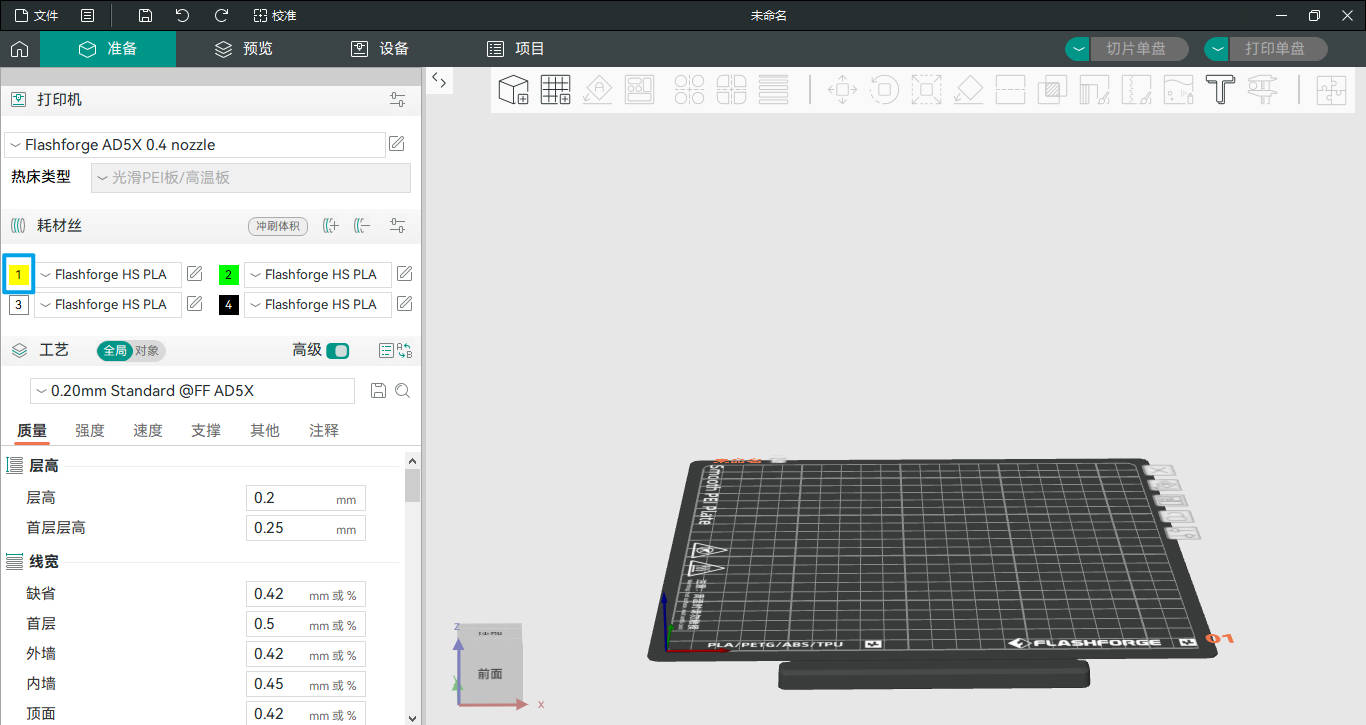Open dropdown arrow beside 打印单盘
The height and width of the screenshot is (725, 1366).
click(x=1216, y=49)
